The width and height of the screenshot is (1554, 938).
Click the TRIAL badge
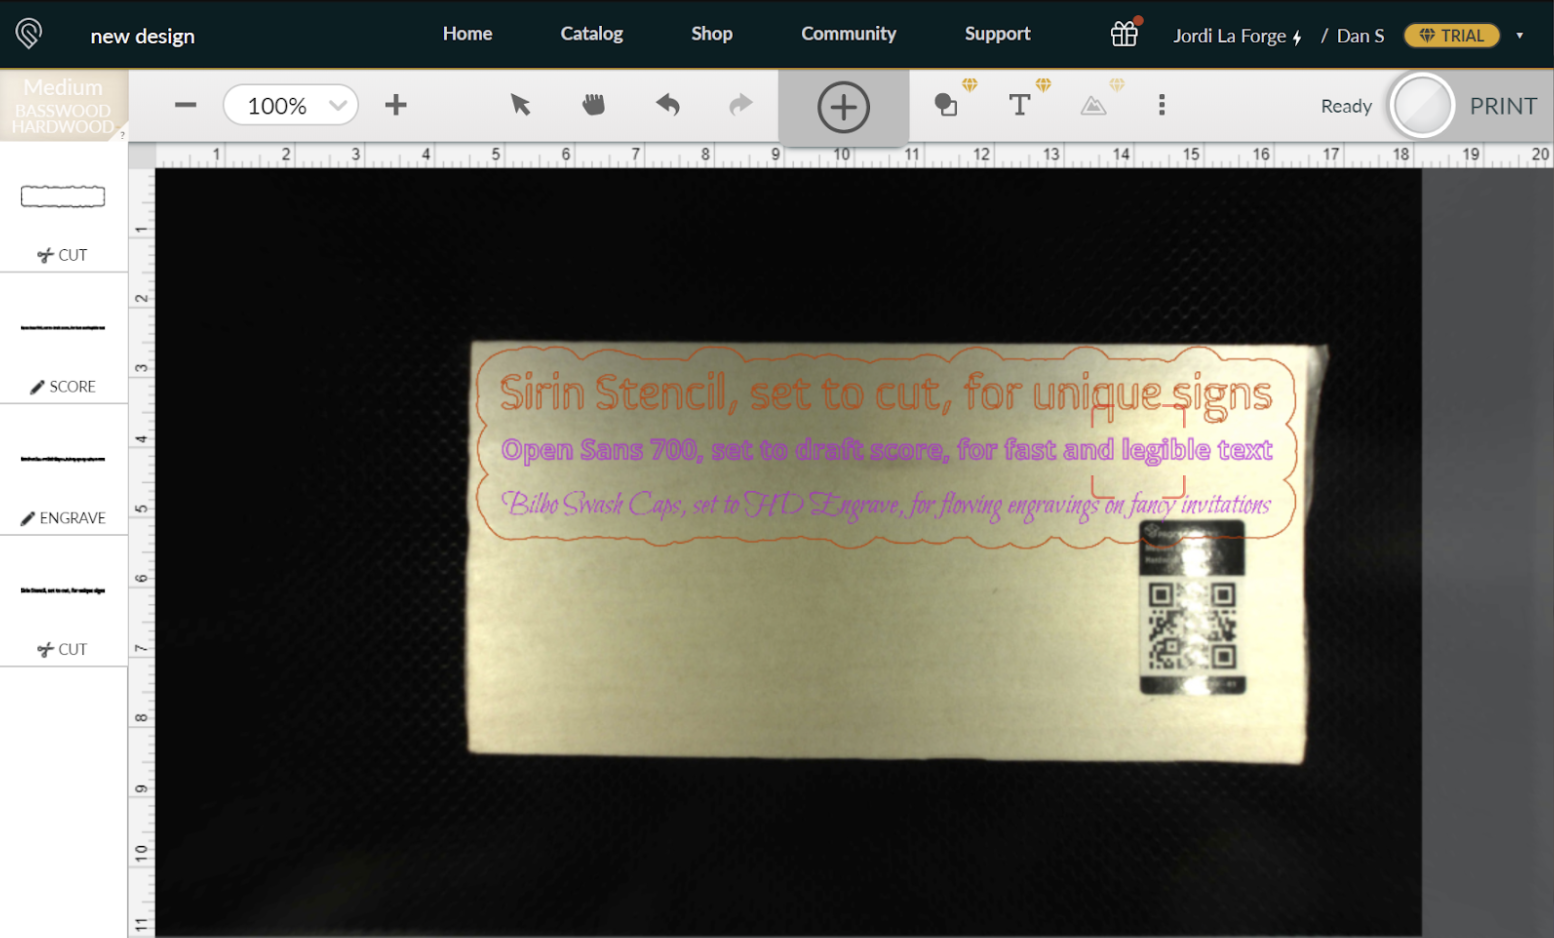(1451, 35)
